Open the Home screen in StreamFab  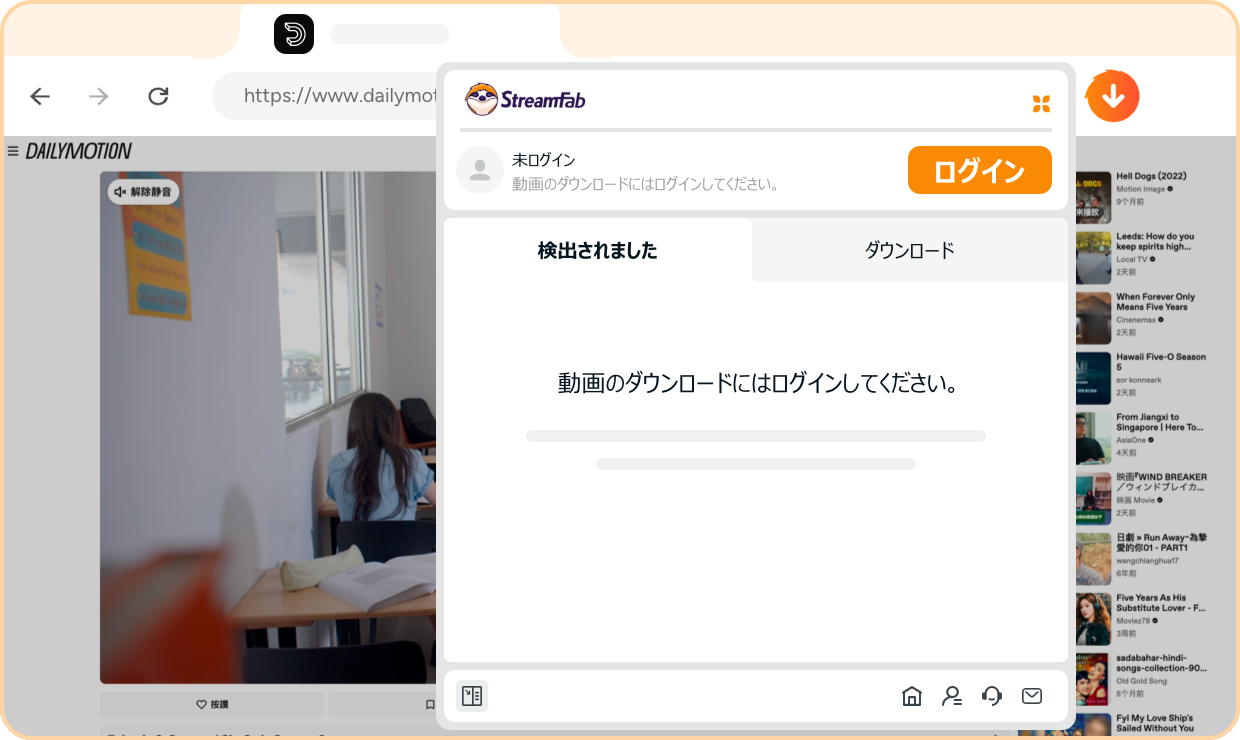[x=911, y=695]
